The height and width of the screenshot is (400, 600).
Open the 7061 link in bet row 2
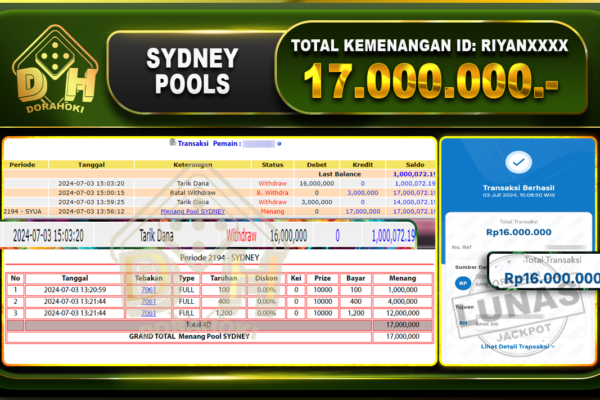point(148,302)
